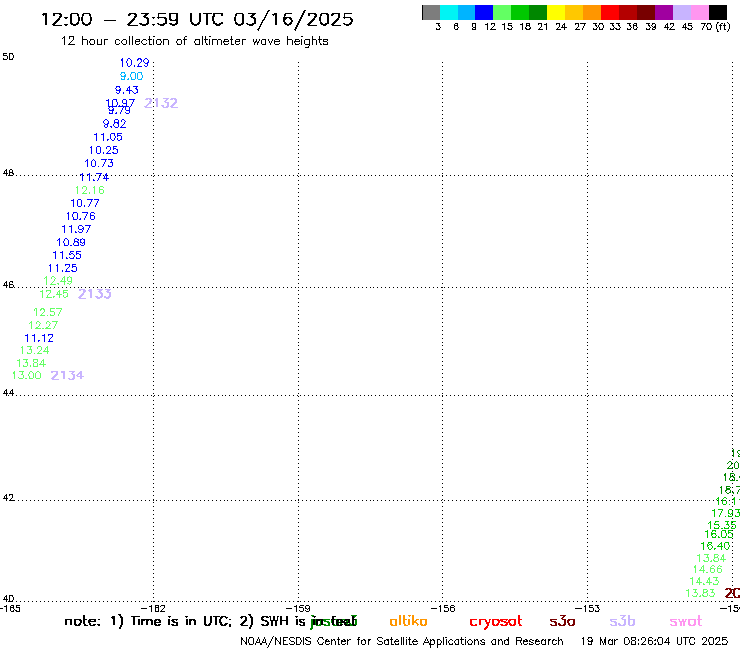Select the wave height value 9.82
Screen dimensions: 740x650
(115, 124)
